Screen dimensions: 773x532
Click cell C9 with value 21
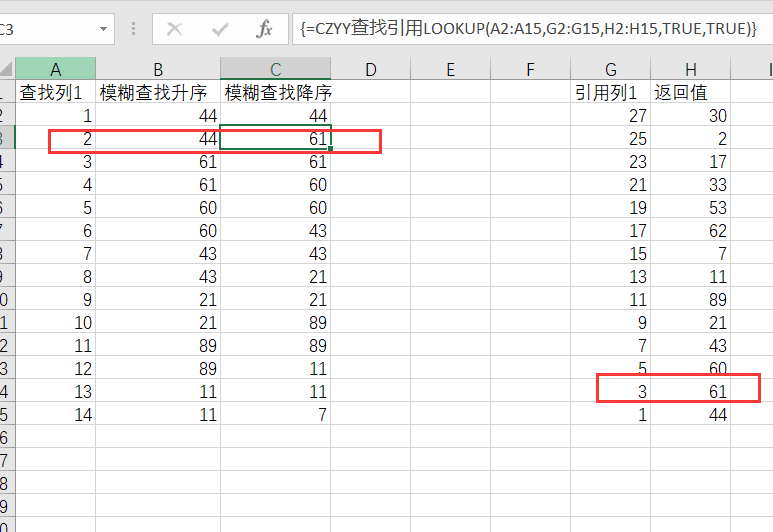pos(276,276)
